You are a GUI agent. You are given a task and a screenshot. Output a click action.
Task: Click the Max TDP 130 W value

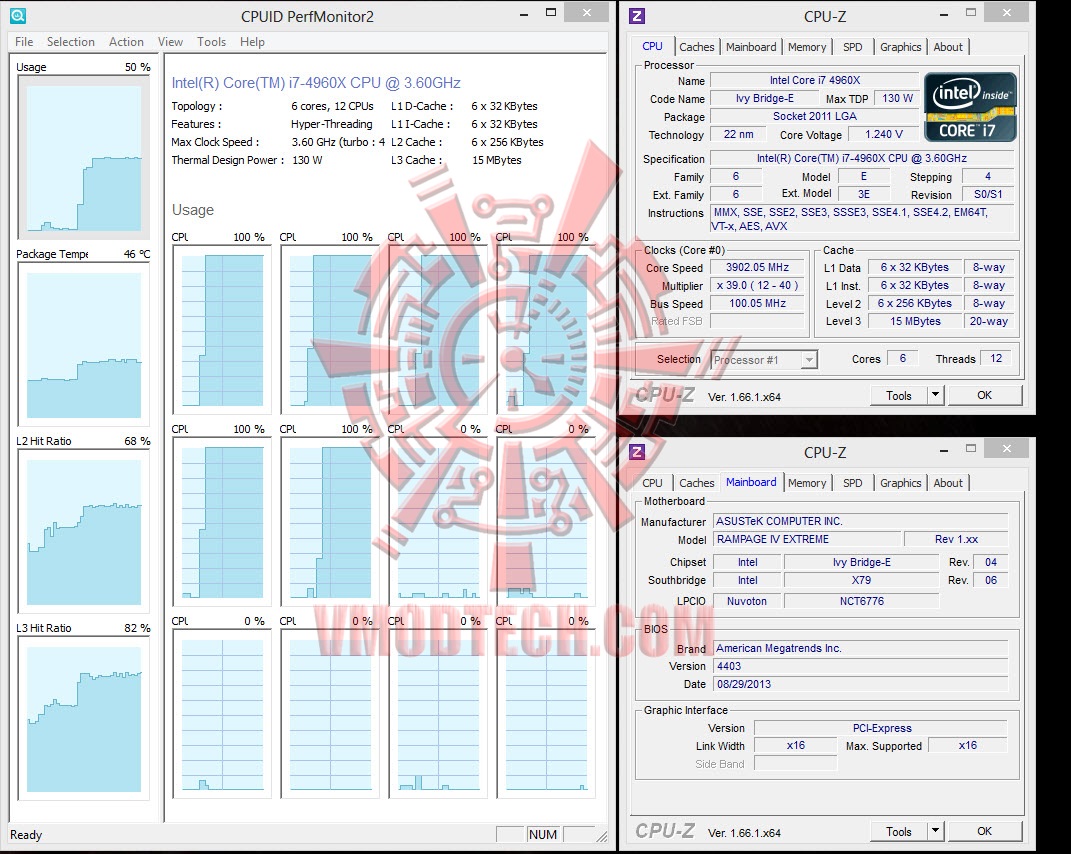click(898, 98)
